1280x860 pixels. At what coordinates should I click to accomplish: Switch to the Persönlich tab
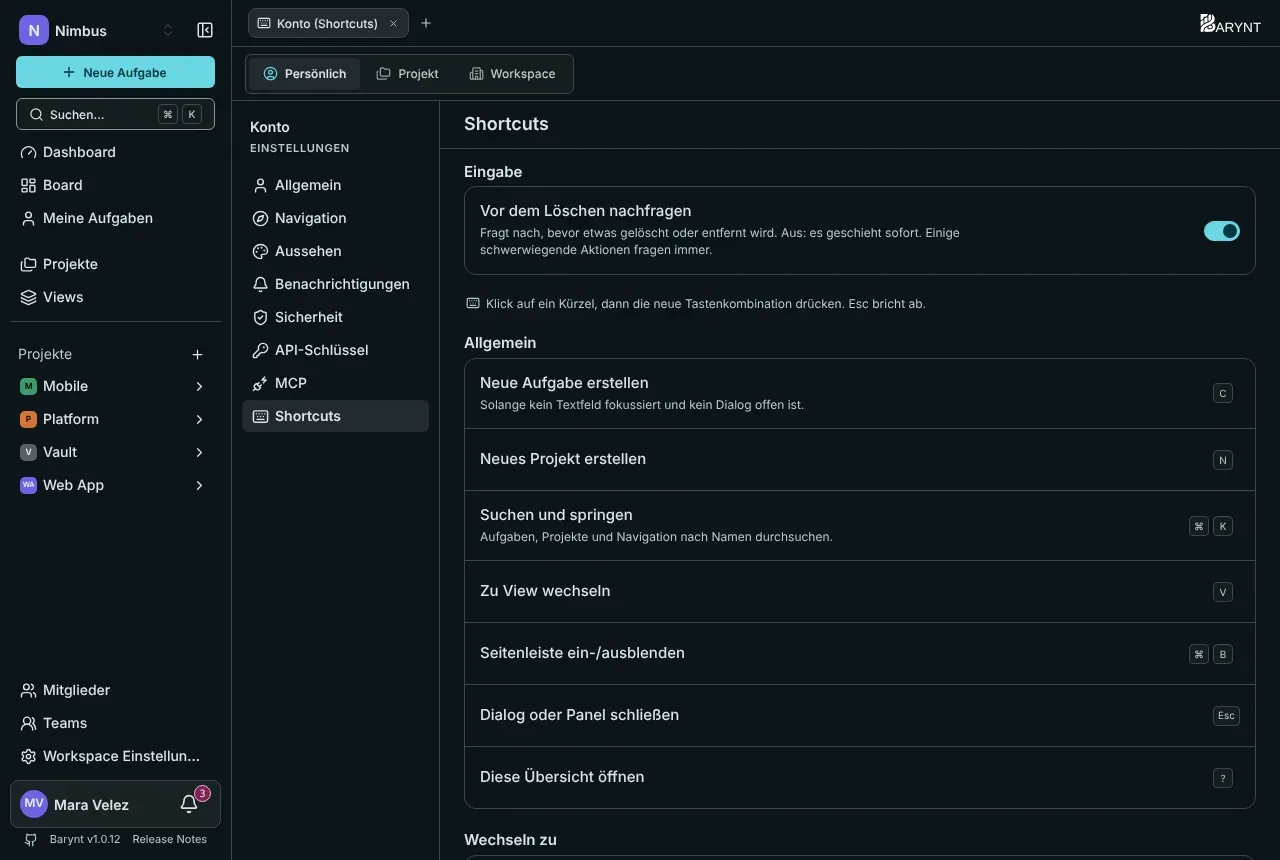tap(305, 74)
